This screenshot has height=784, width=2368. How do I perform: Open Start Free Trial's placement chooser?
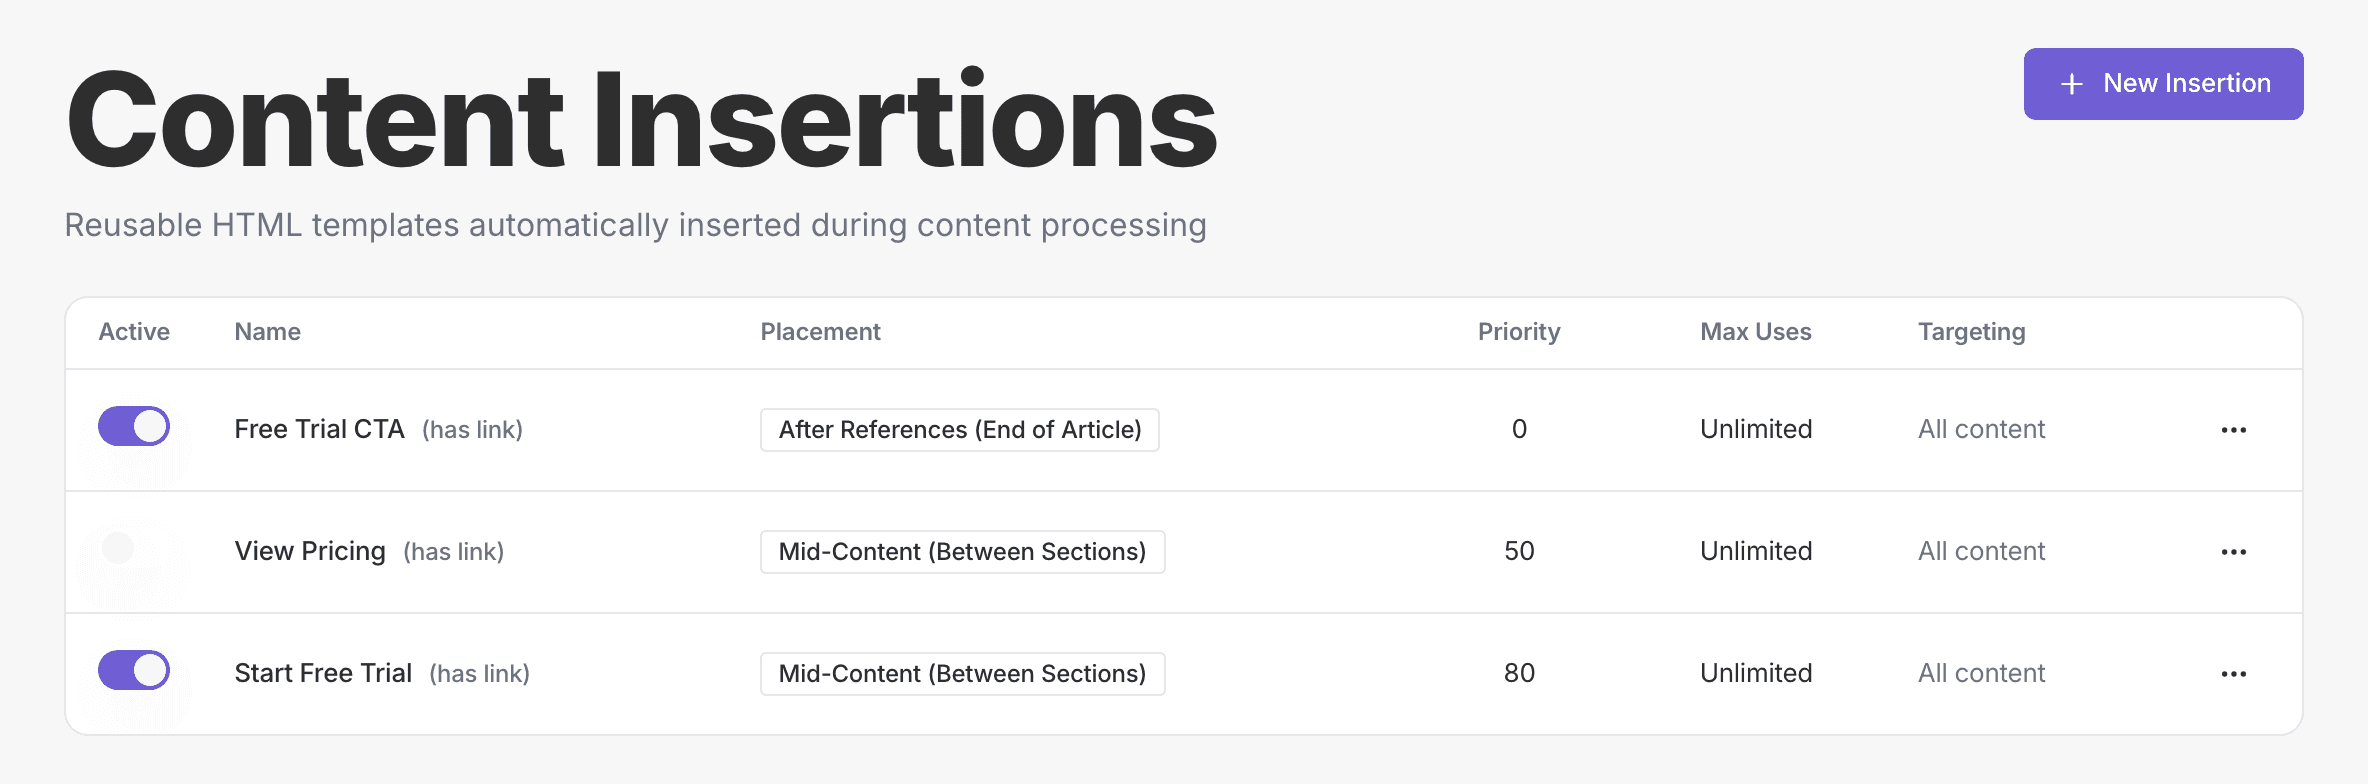[962, 673]
